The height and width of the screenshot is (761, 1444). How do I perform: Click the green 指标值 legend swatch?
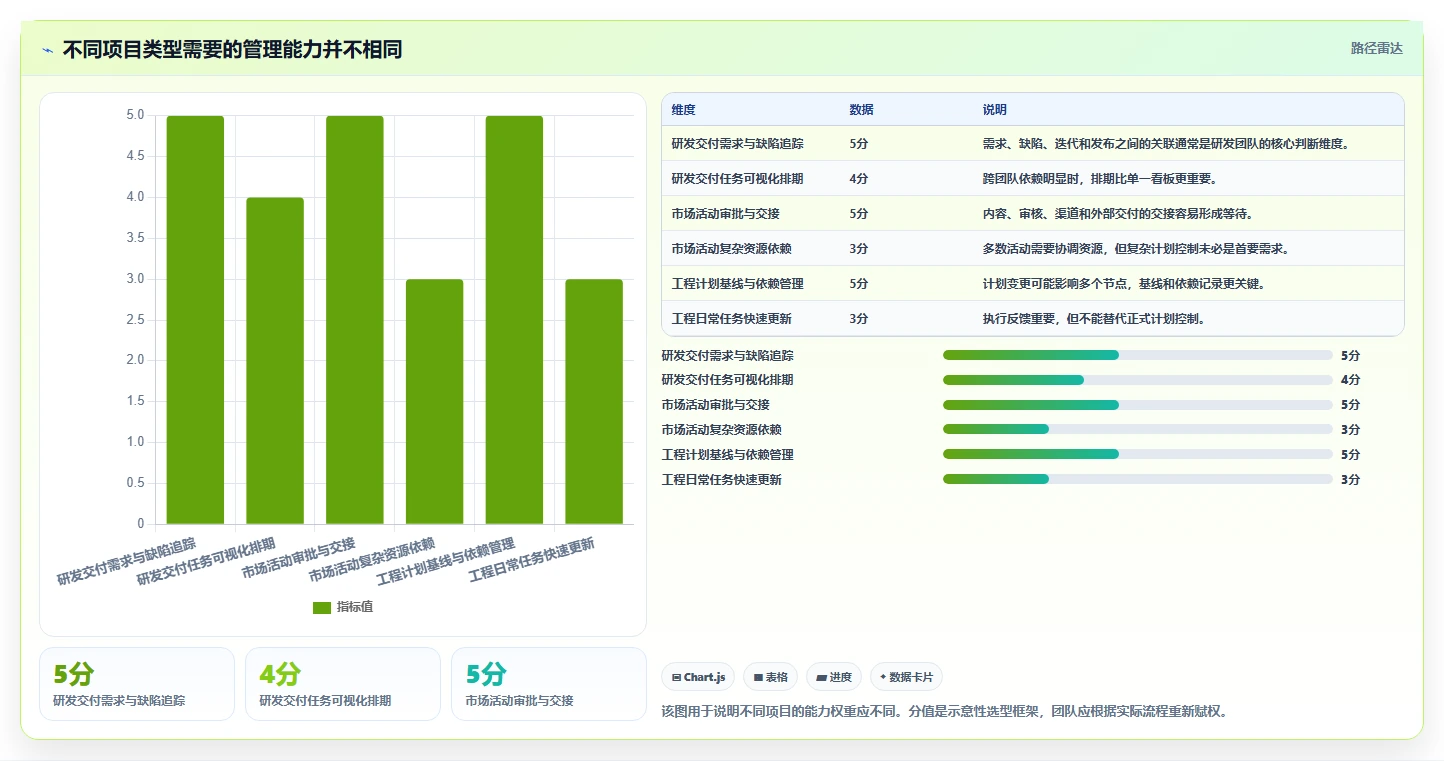(321, 607)
